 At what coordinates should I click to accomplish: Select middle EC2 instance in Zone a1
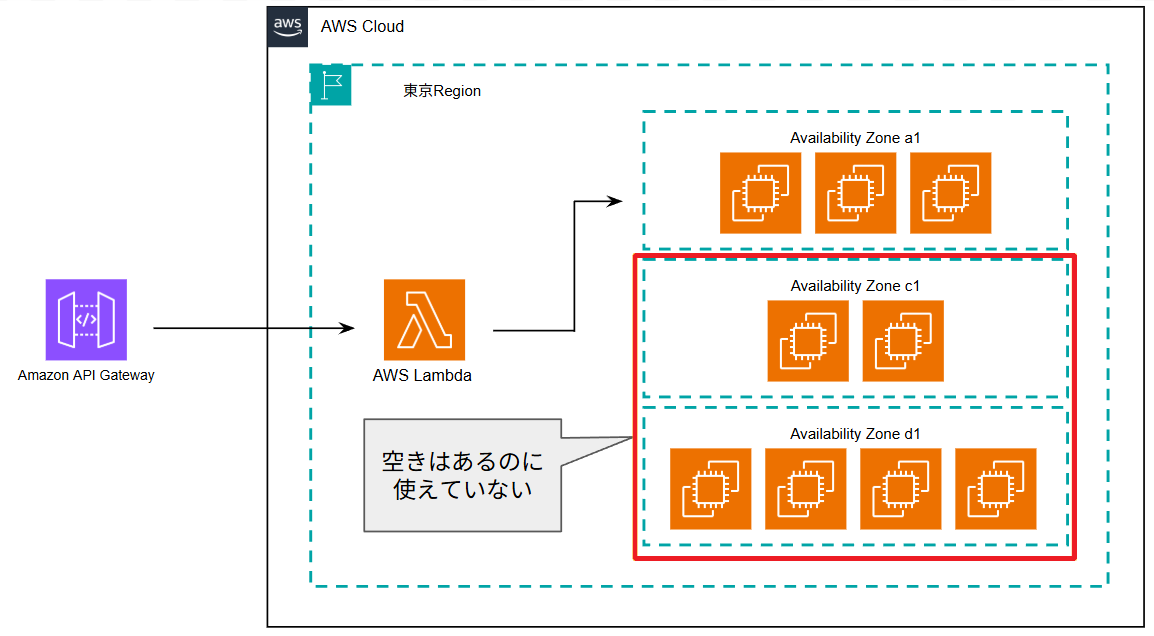[x=855, y=193]
